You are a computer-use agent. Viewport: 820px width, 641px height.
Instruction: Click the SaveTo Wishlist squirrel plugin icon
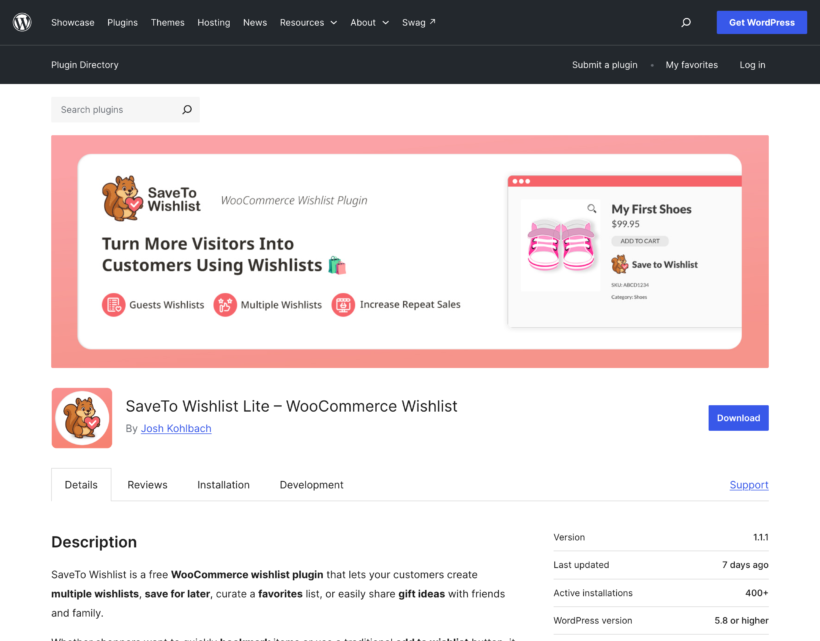coord(82,418)
